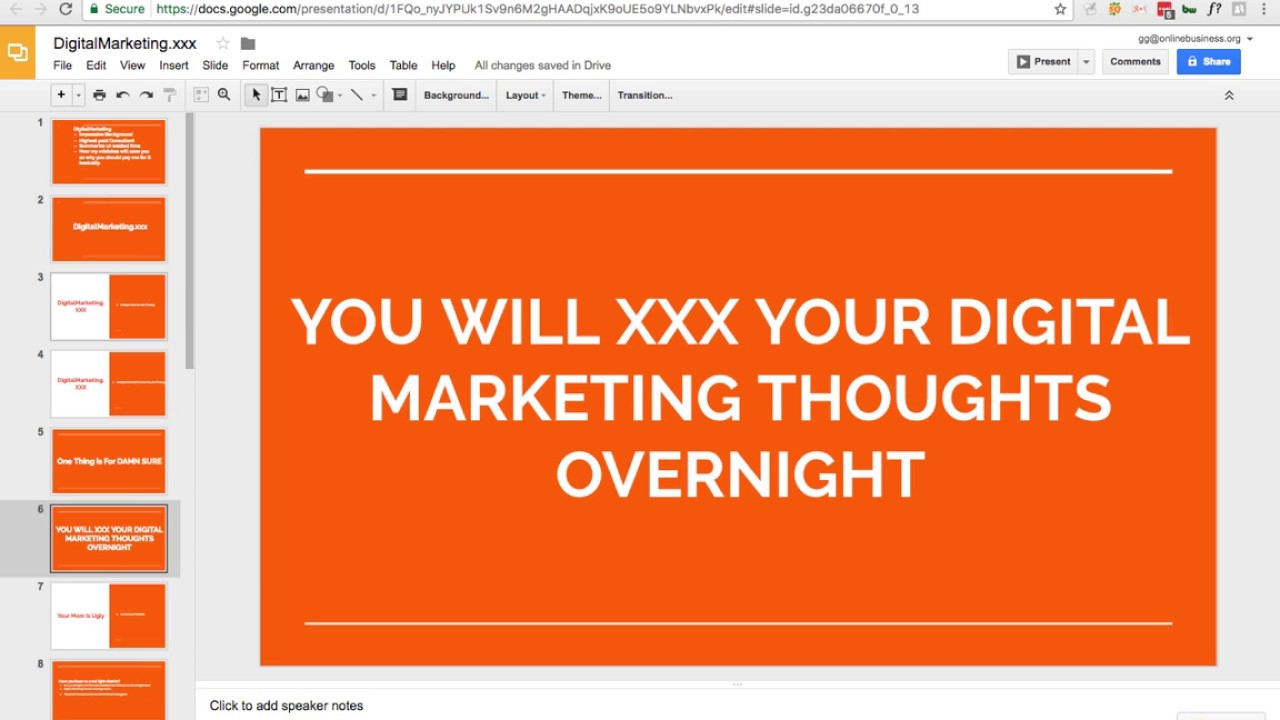Expand the shape tool dropdown arrow
The height and width of the screenshot is (720, 1280).
pyautogui.click(x=340, y=95)
